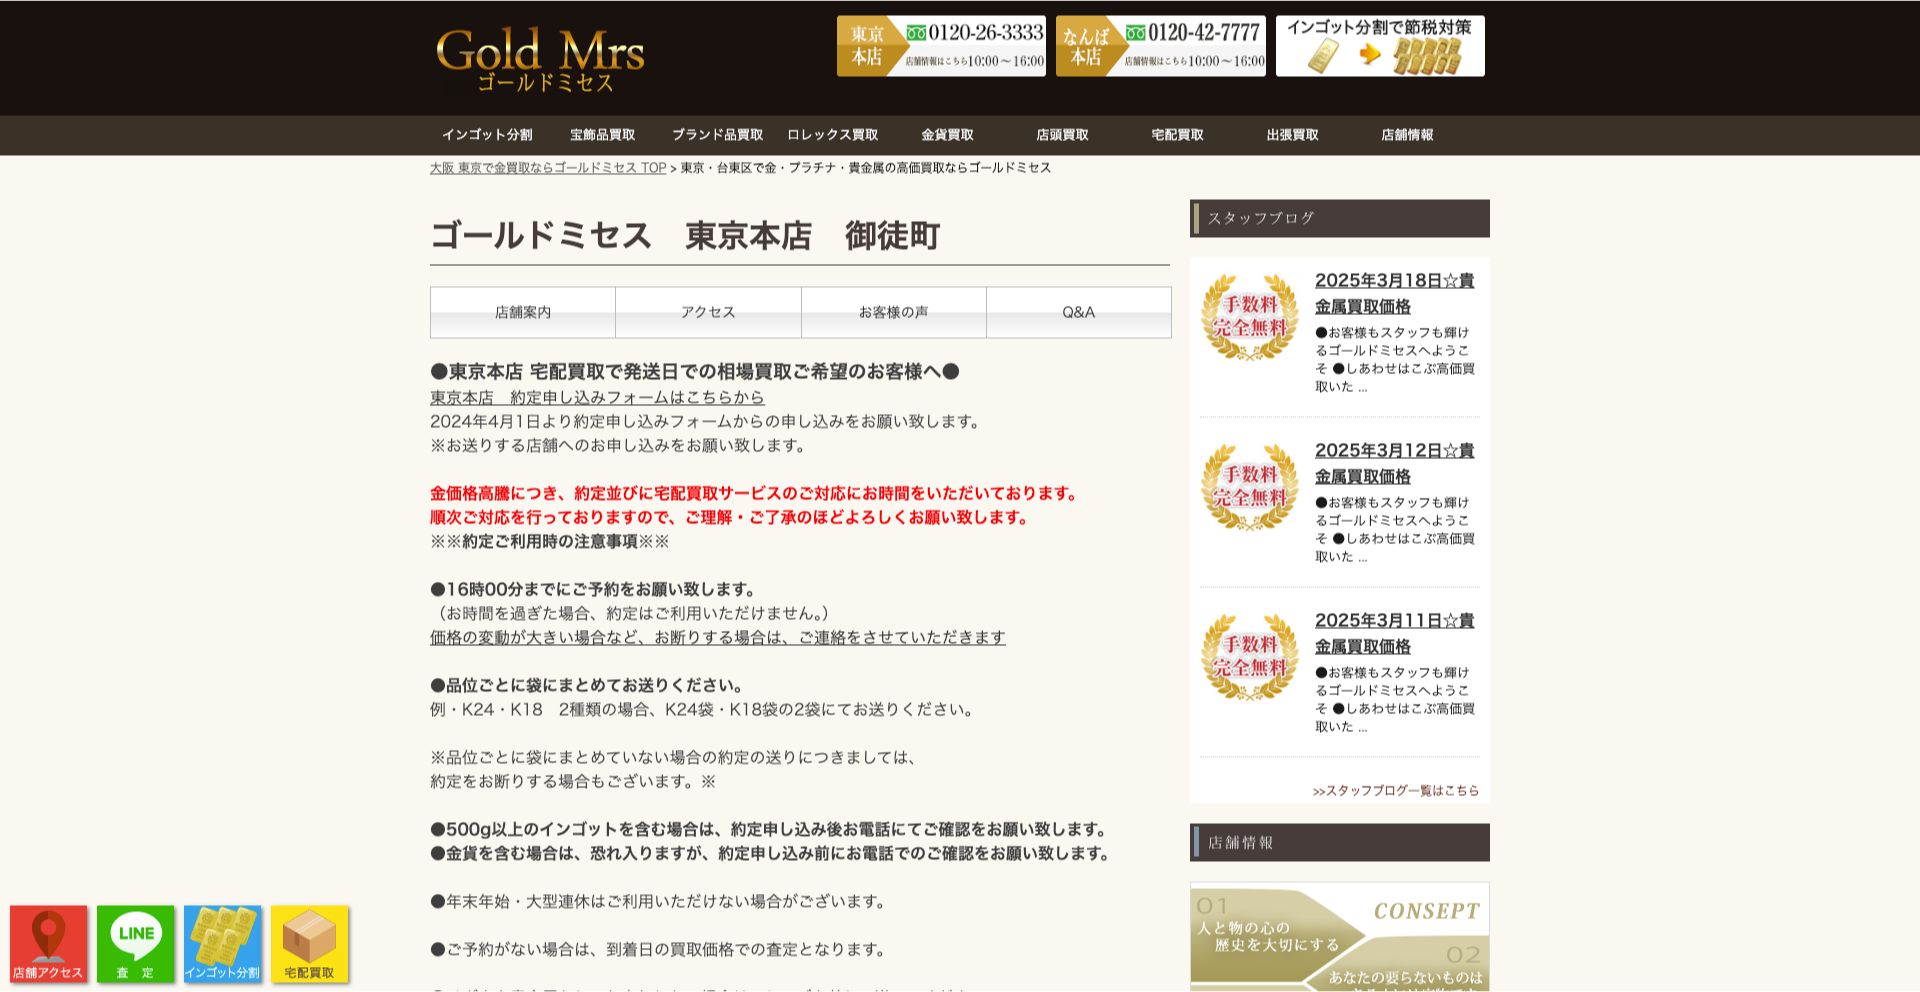Click the underlined 価格の変動が大きい場合など text
Viewport: 1920px width, 992px height.
point(718,637)
